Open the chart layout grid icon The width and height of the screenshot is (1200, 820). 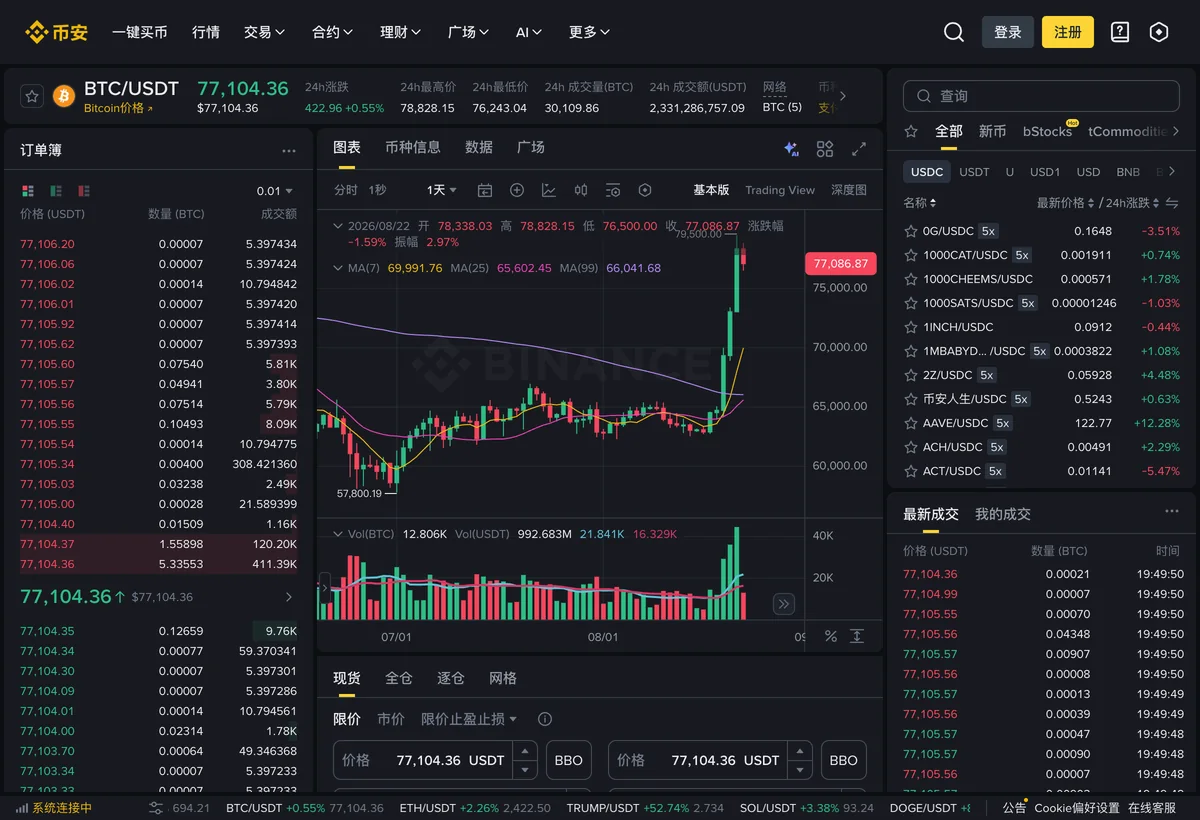(x=825, y=149)
